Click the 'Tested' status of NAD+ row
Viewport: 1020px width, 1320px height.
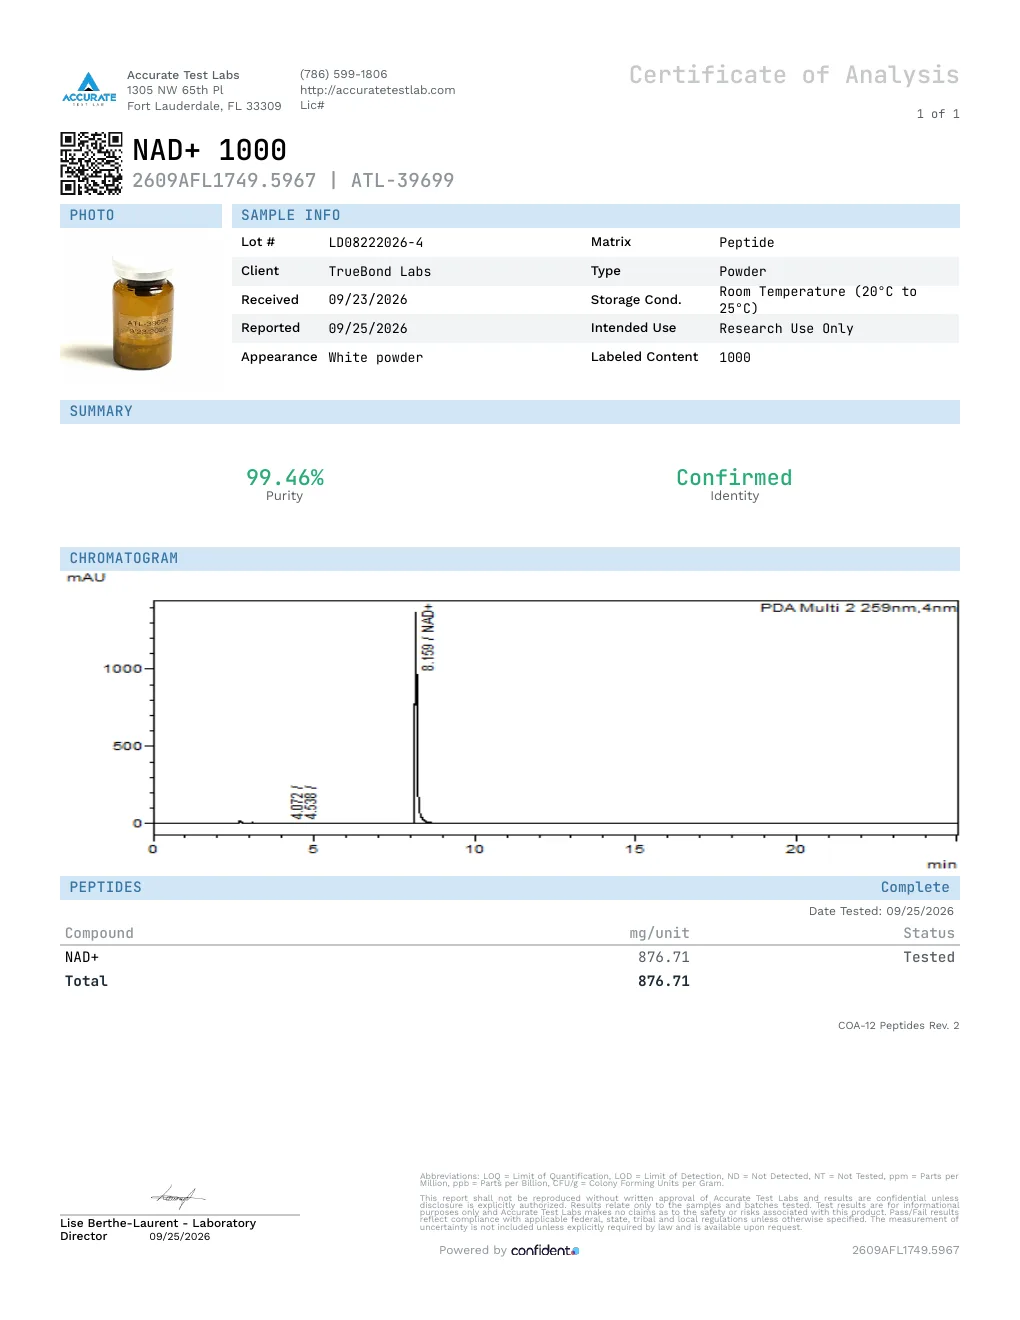pyautogui.click(x=929, y=958)
